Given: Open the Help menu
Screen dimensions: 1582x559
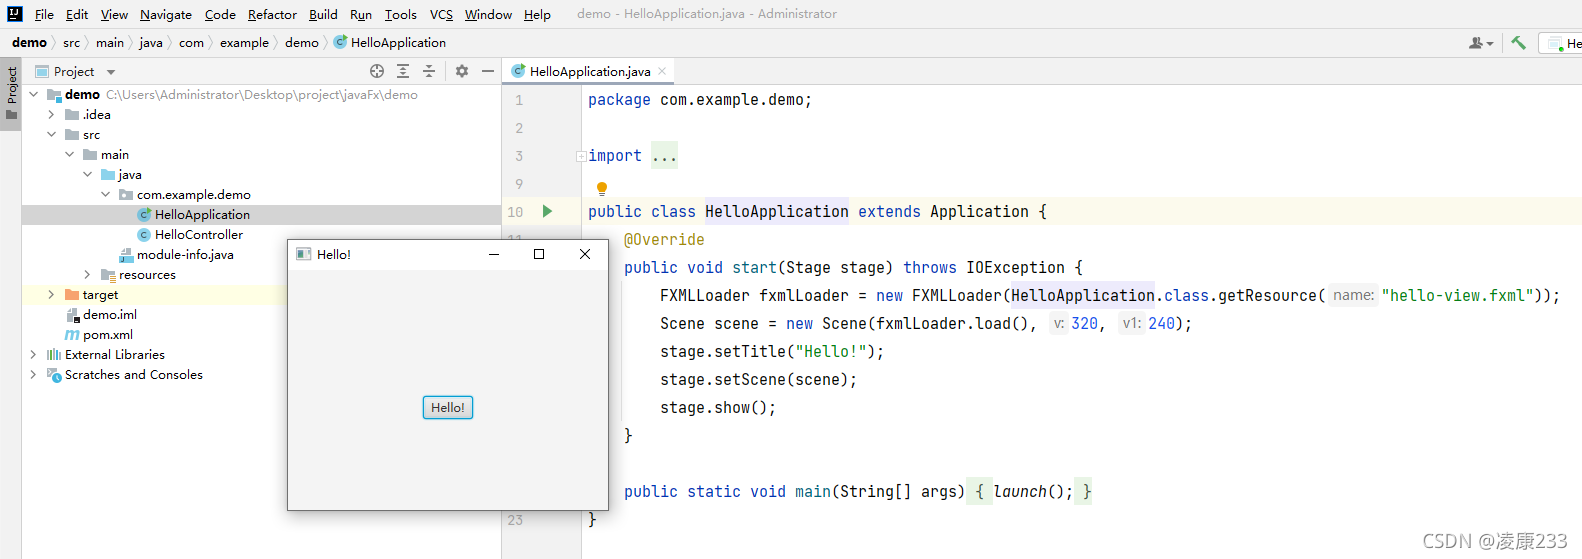Looking at the screenshot, I should click(537, 14).
